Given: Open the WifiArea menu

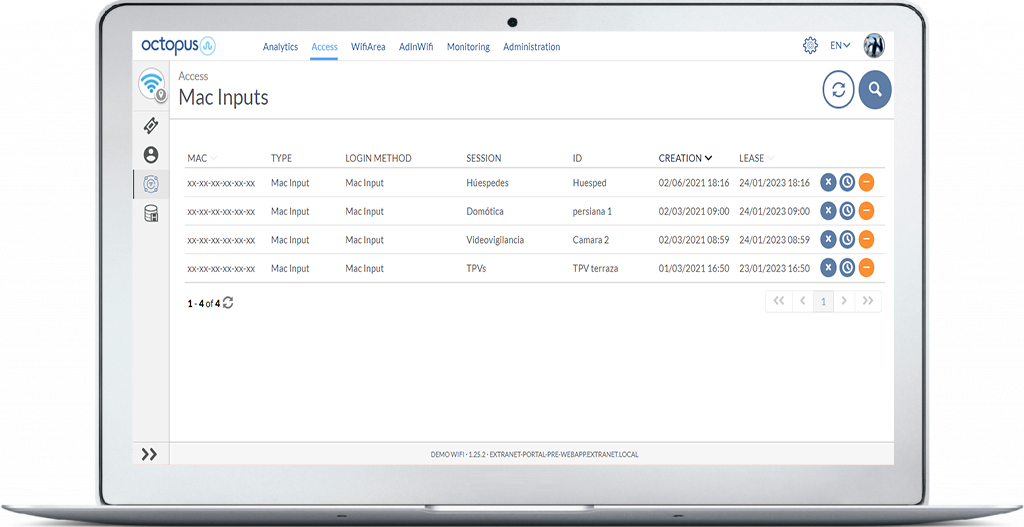Looking at the screenshot, I should (x=368, y=47).
